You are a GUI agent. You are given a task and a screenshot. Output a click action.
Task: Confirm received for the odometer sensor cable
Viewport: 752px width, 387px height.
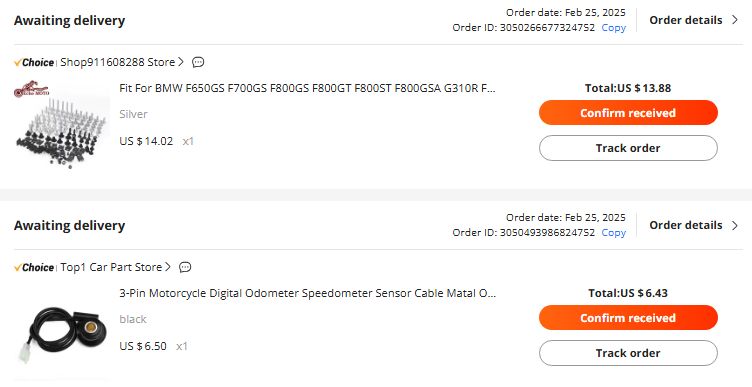tap(628, 318)
